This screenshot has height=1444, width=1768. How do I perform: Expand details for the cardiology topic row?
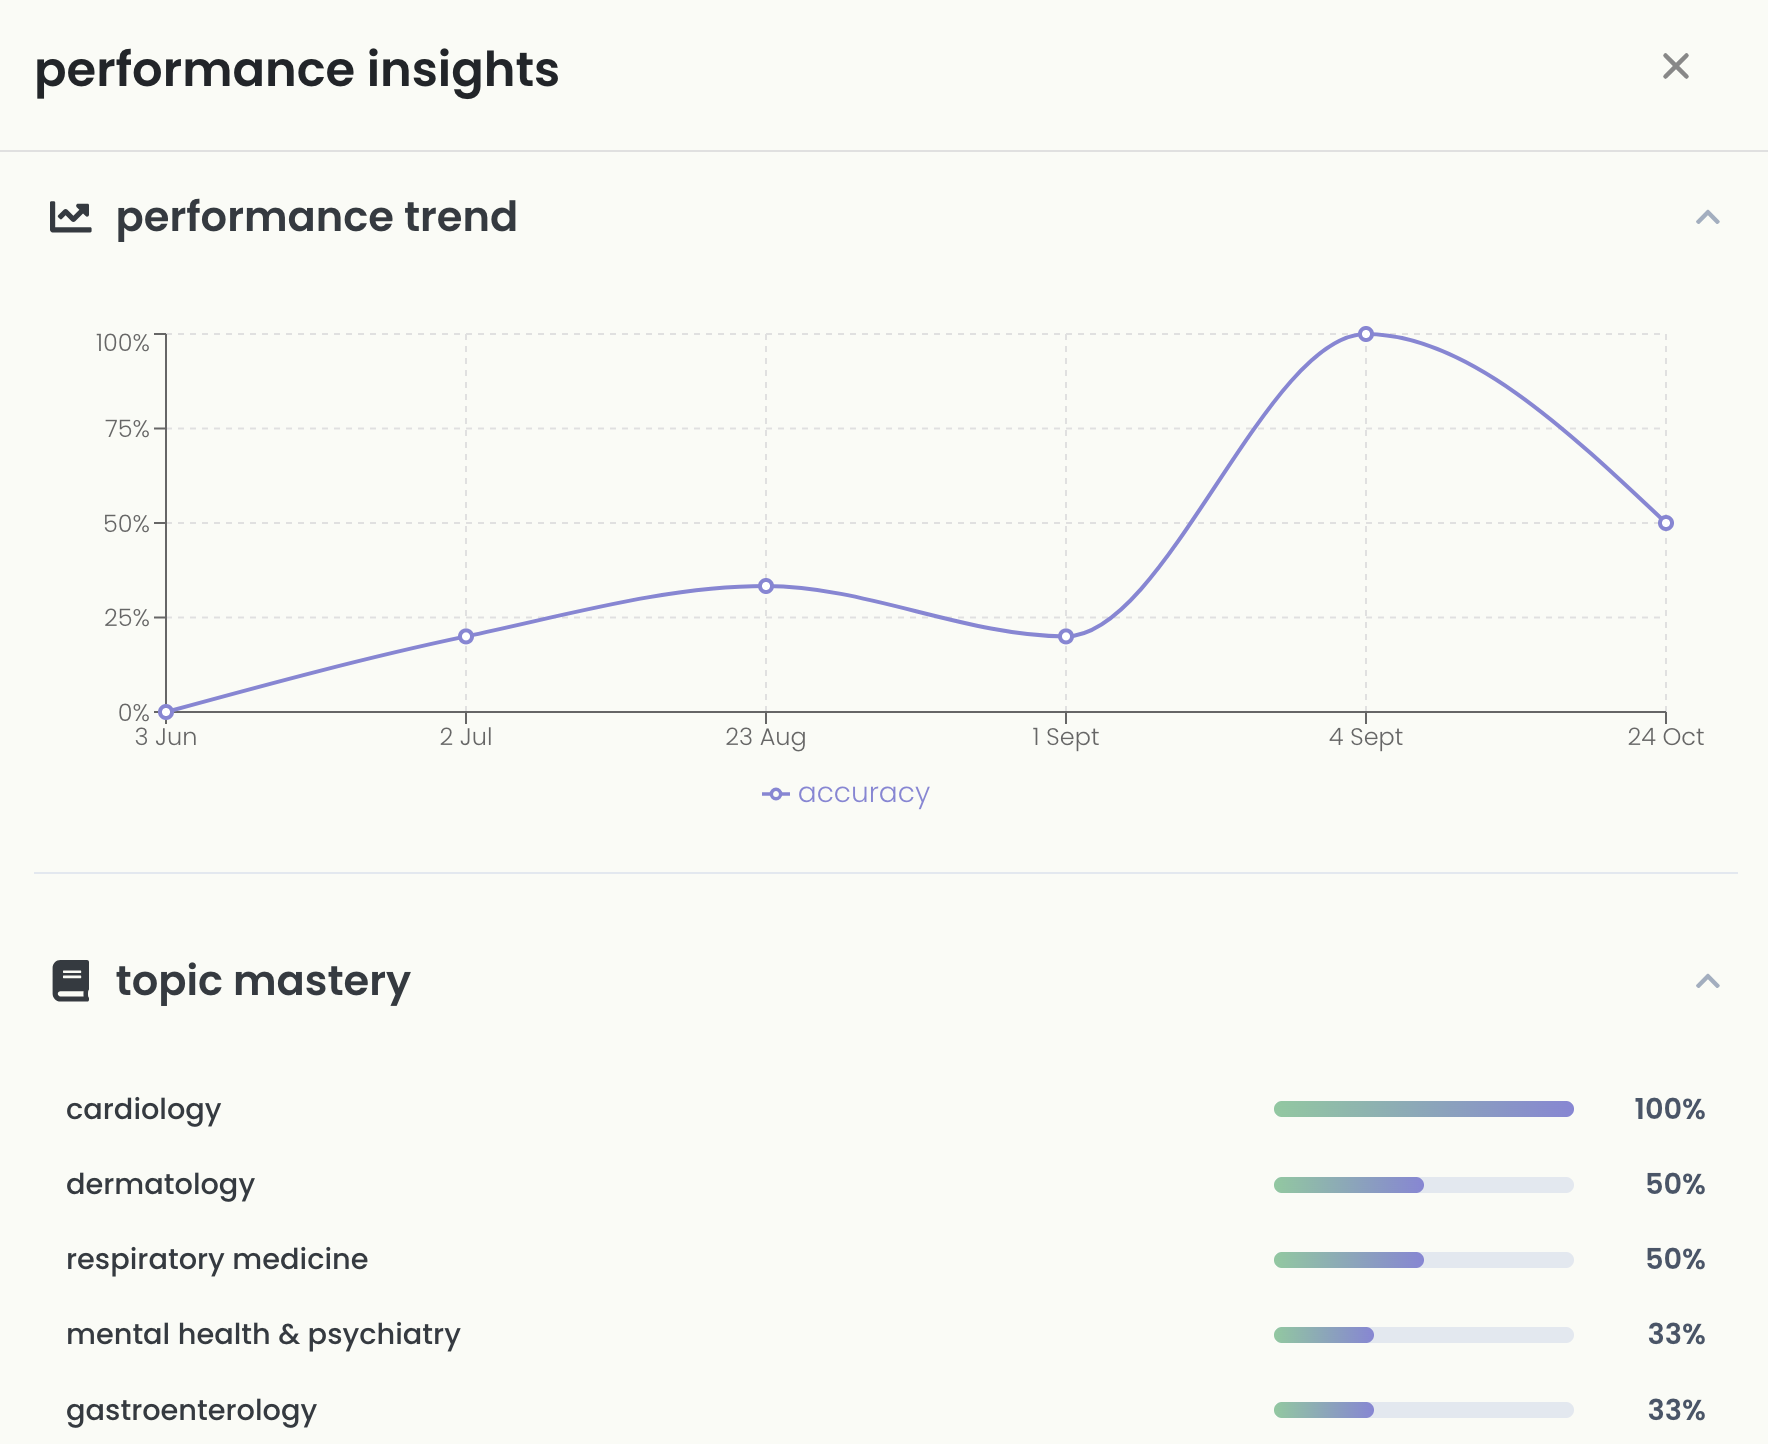pyautogui.click(x=142, y=1109)
